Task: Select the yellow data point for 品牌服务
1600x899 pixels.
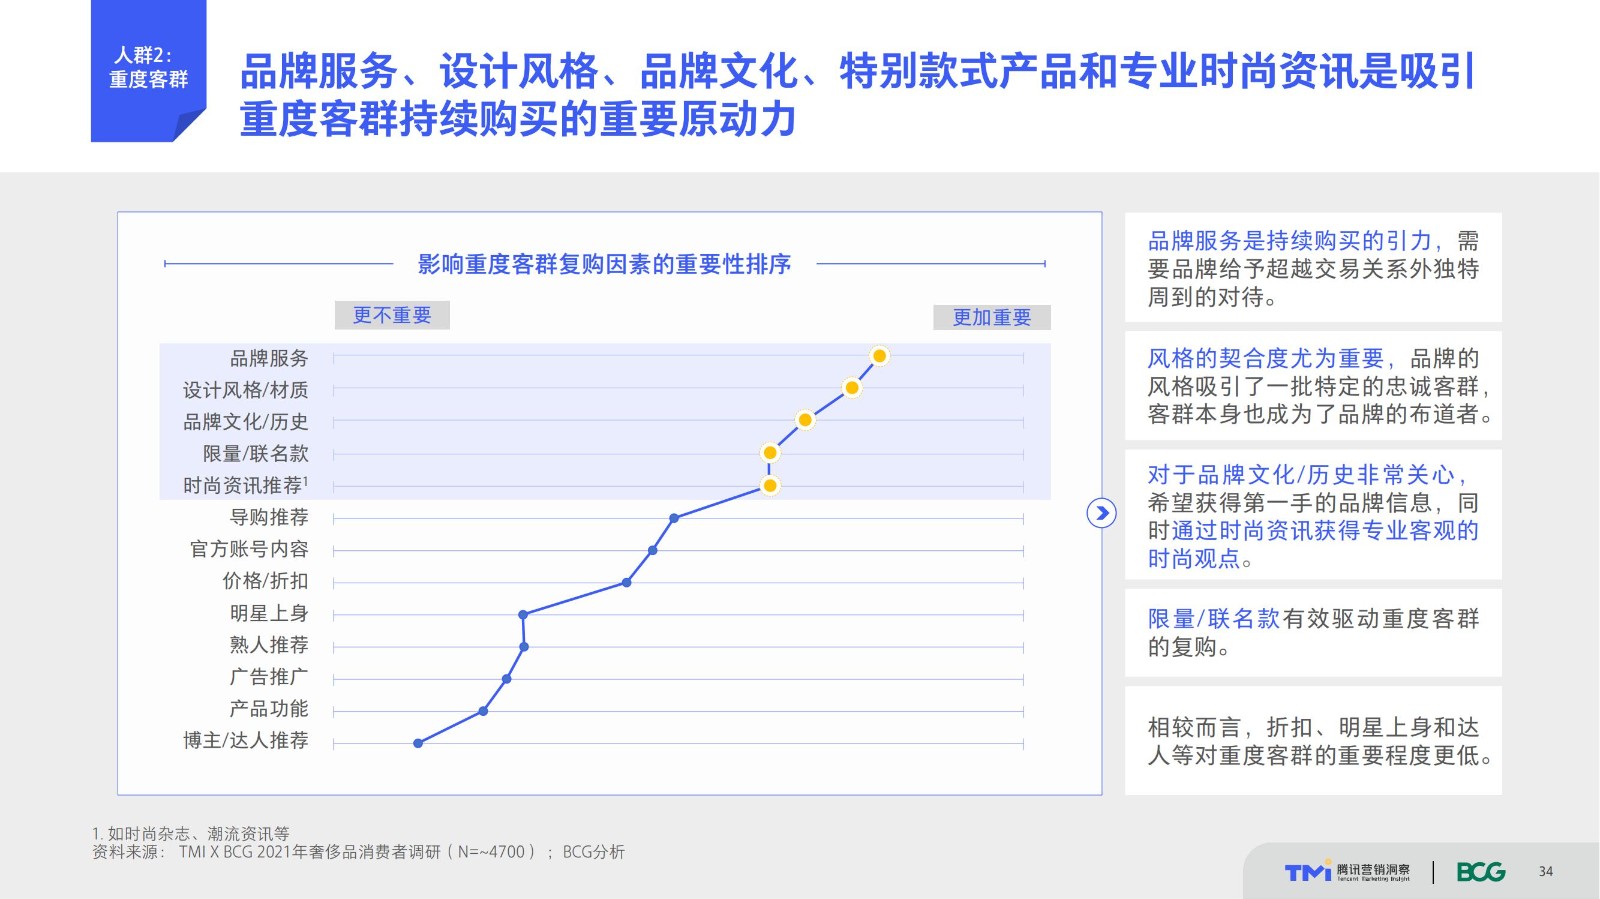Action: 879,356
